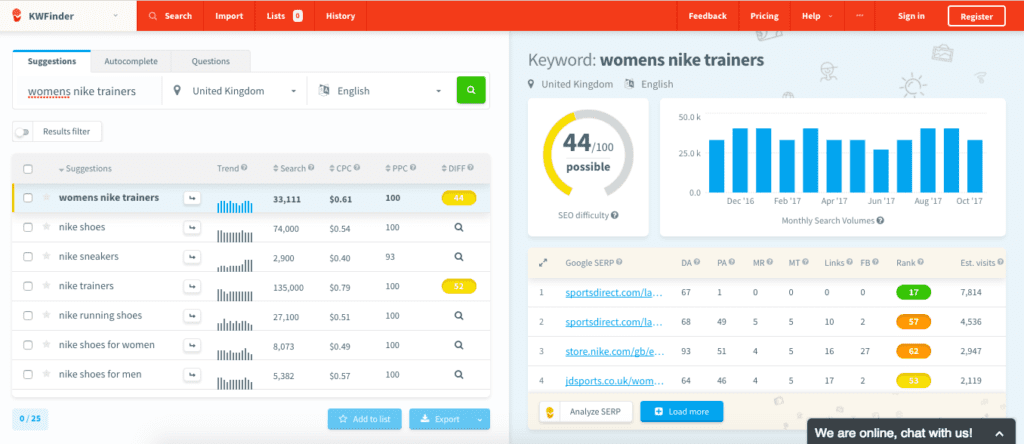
Task: Click the keyword search input field
Action: point(88,91)
